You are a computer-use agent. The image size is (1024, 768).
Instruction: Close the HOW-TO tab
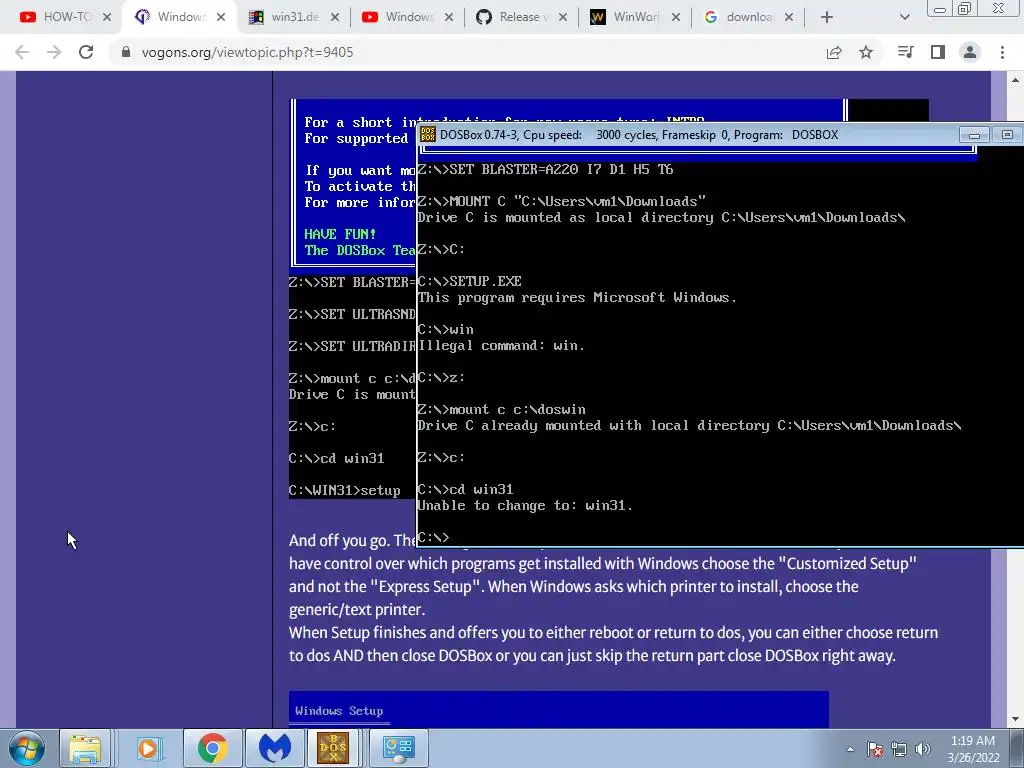pos(107,17)
